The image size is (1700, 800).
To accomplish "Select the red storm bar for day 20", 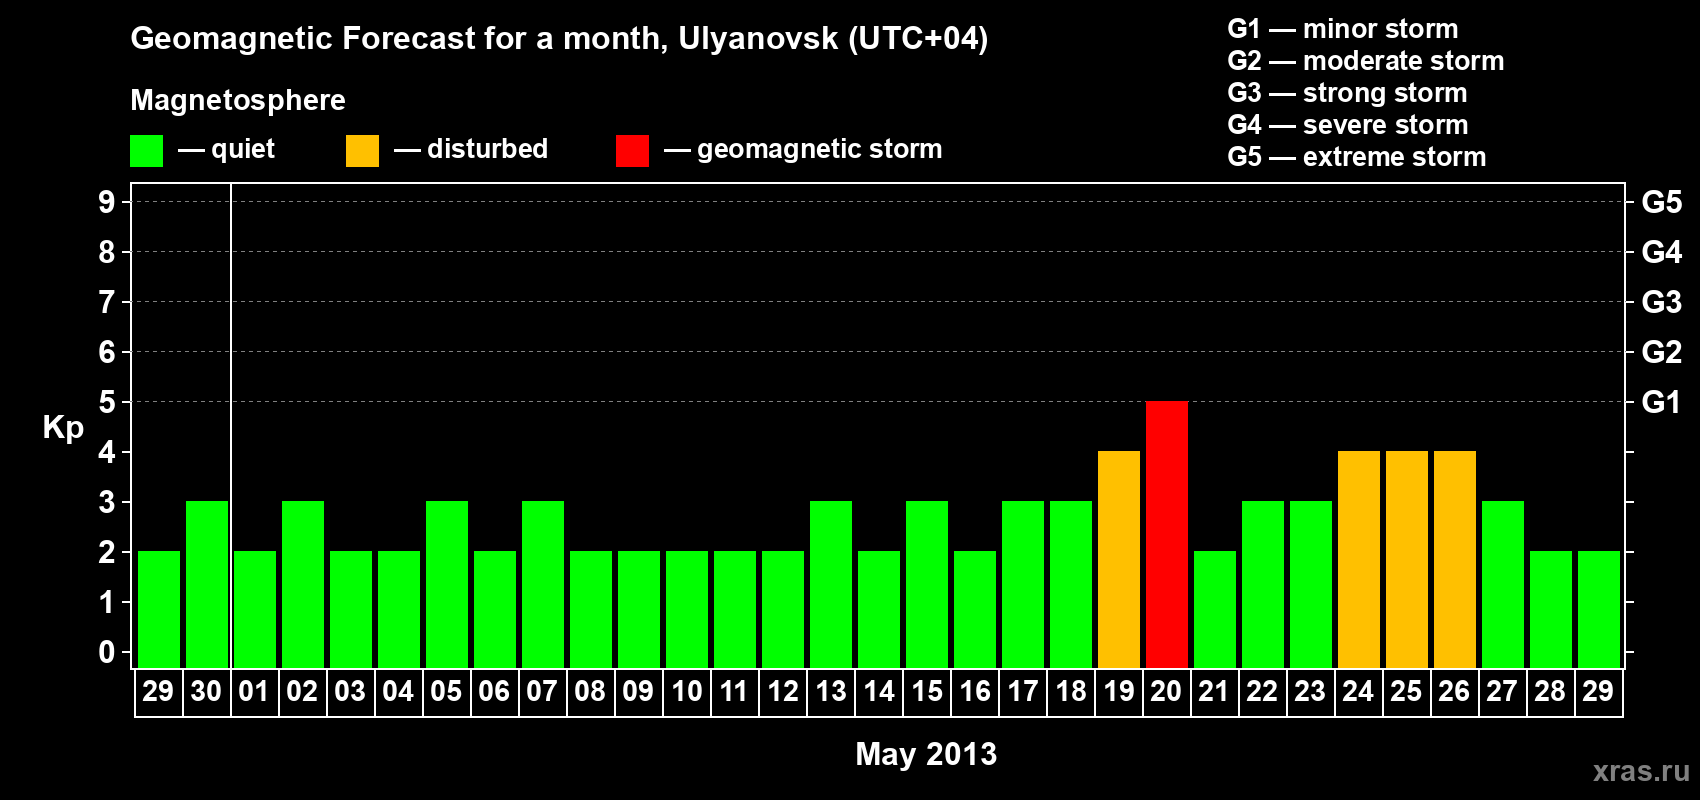I will [x=1167, y=534].
